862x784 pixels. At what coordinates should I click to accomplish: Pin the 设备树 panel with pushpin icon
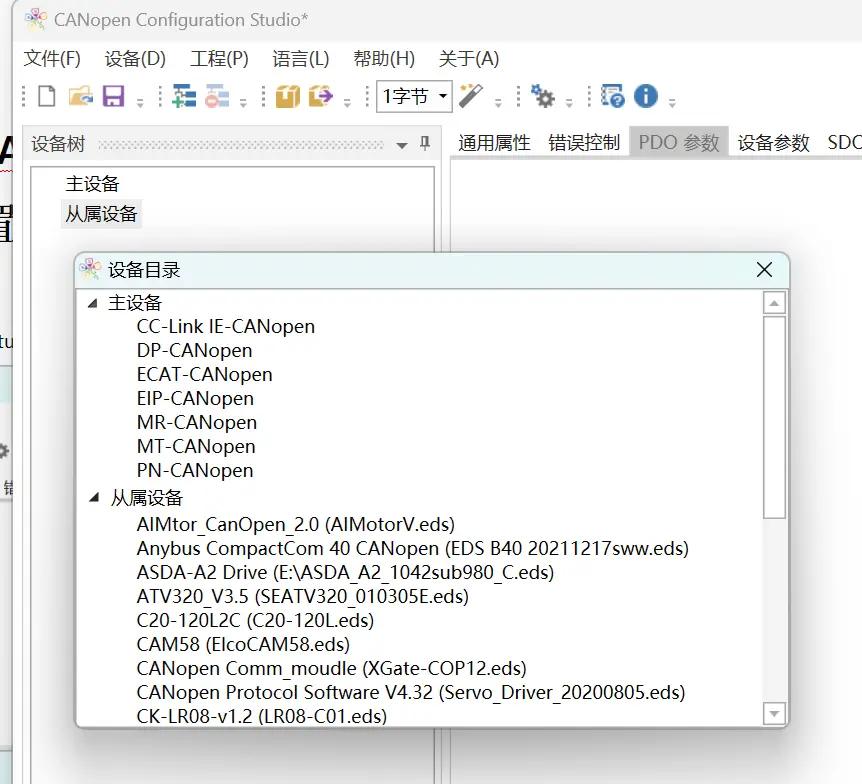coord(425,143)
